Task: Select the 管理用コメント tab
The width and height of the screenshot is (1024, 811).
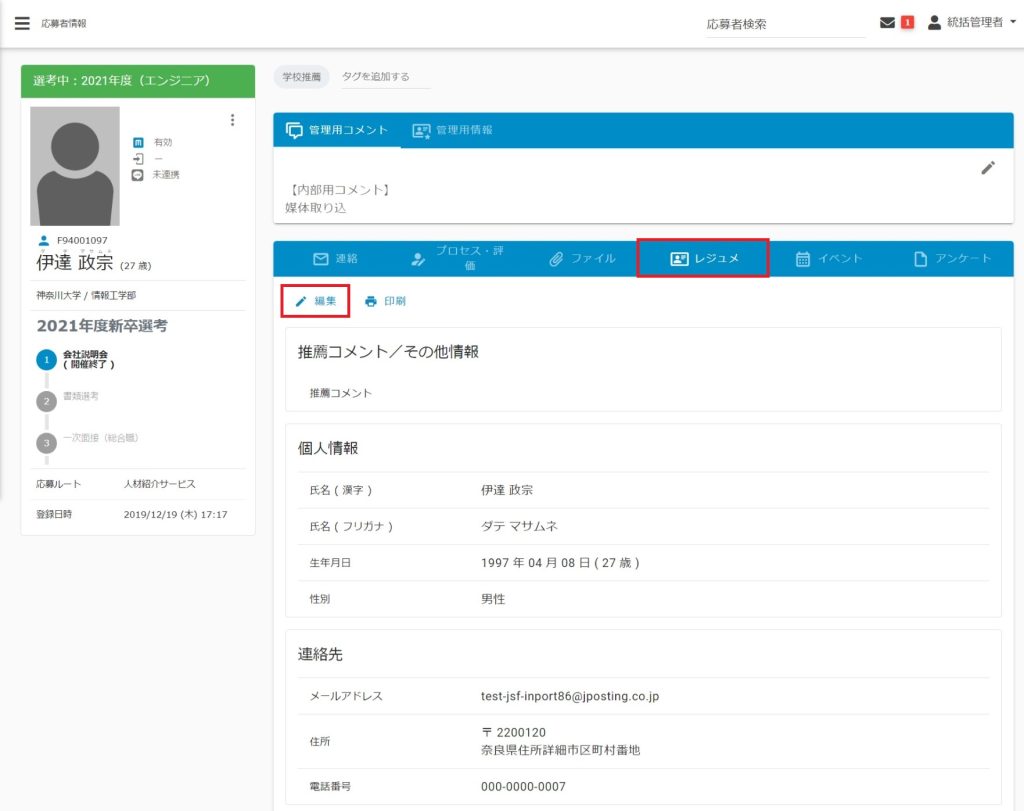Action: point(337,130)
